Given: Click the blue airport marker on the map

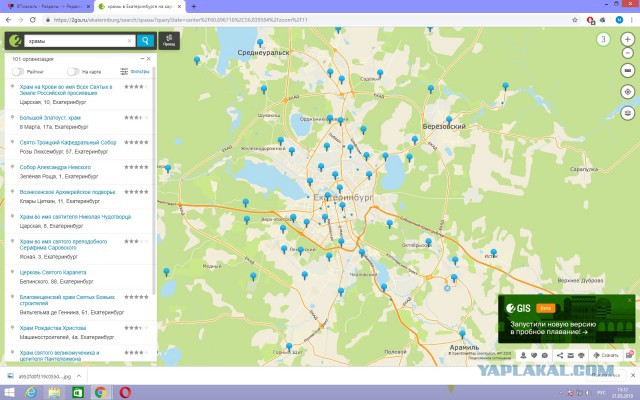Looking at the screenshot, I should 447,288.
